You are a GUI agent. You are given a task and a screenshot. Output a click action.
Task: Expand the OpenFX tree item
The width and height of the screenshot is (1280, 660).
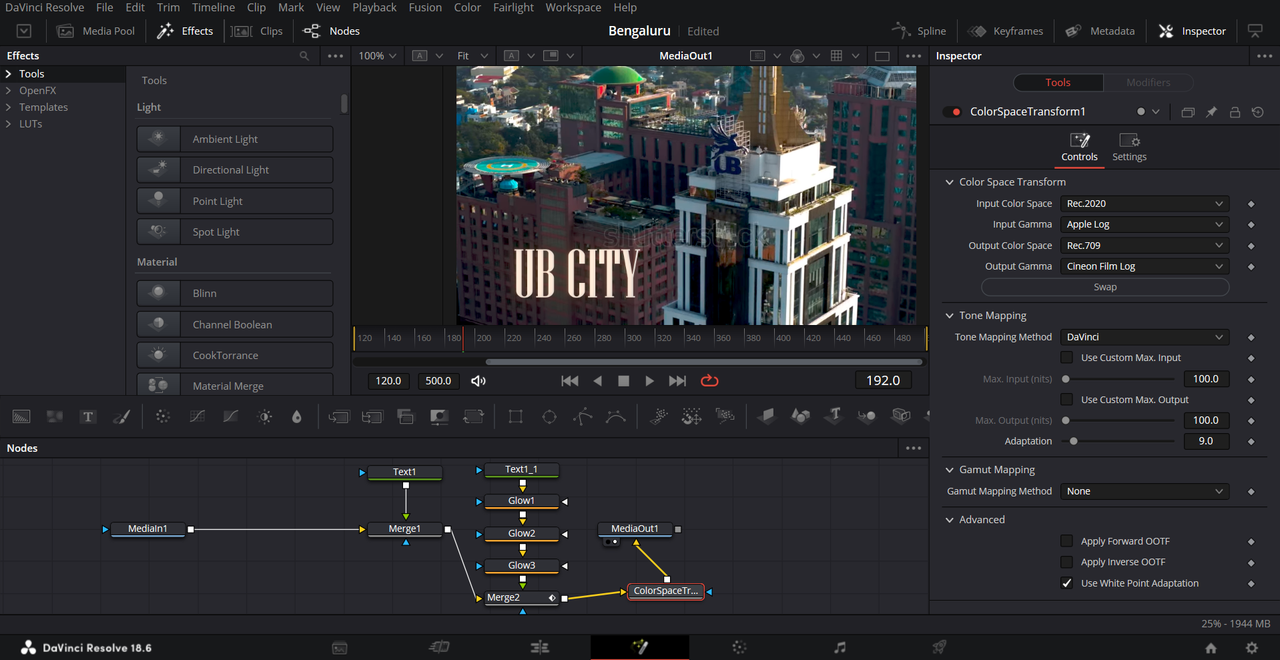tap(9, 91)
